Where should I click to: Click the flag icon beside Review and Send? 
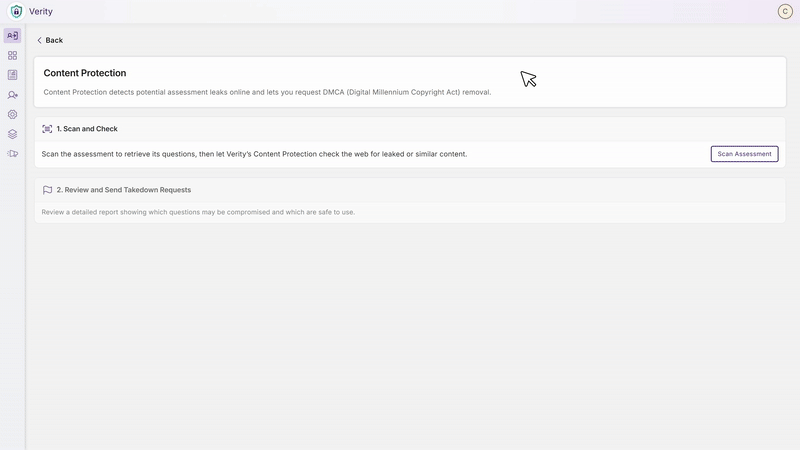[47, 190]
